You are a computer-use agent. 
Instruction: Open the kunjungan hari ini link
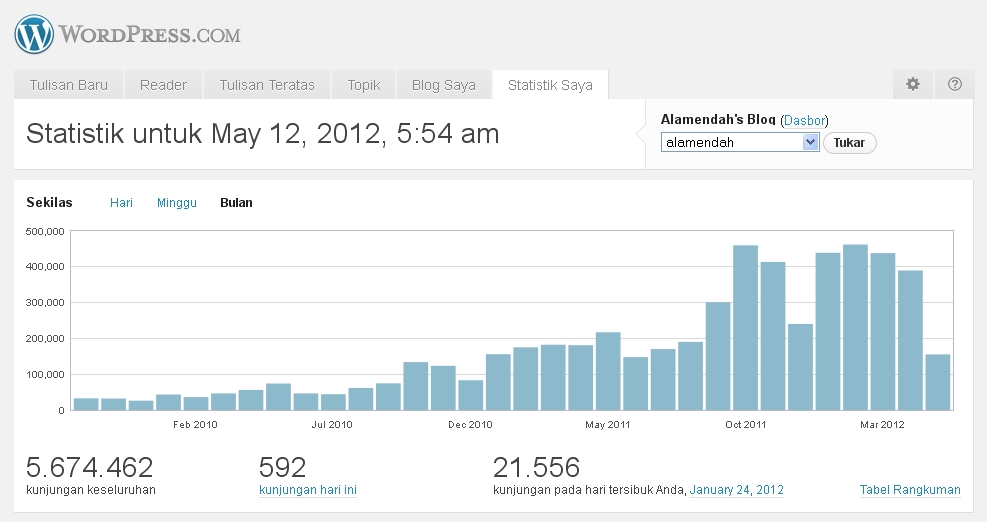307,490
